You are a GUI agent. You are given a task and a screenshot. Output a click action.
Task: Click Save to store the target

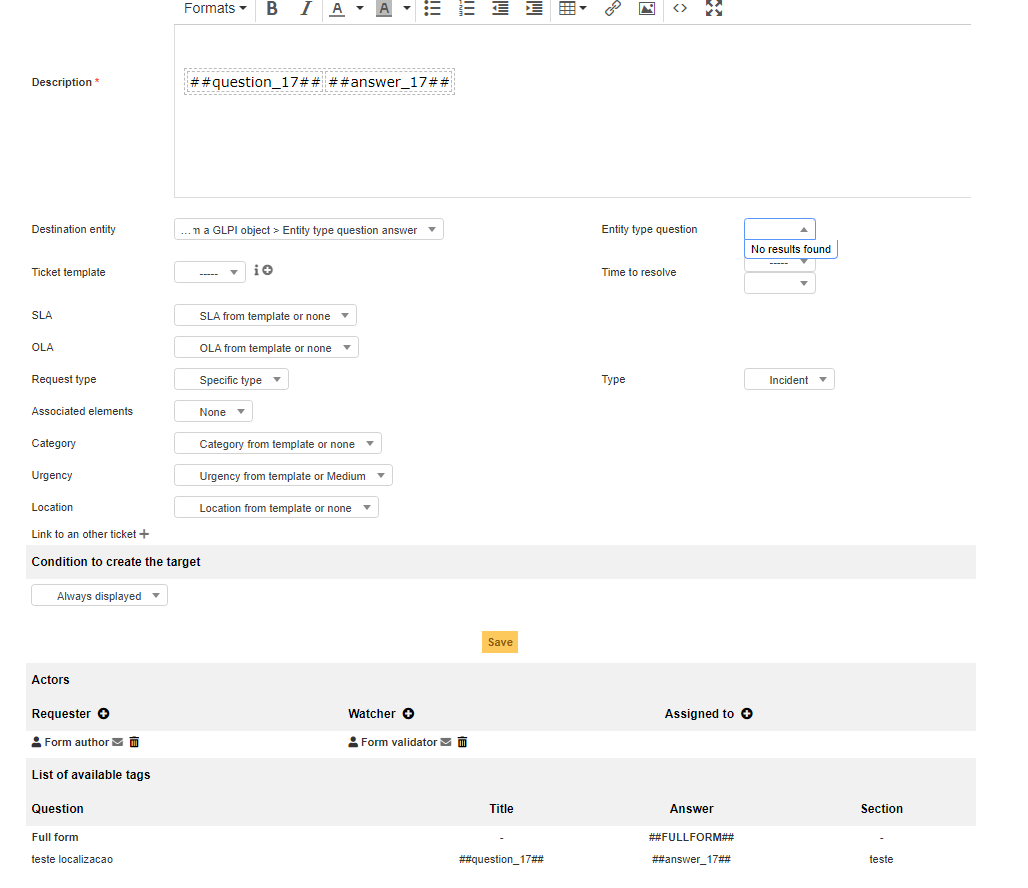point(499,642)
